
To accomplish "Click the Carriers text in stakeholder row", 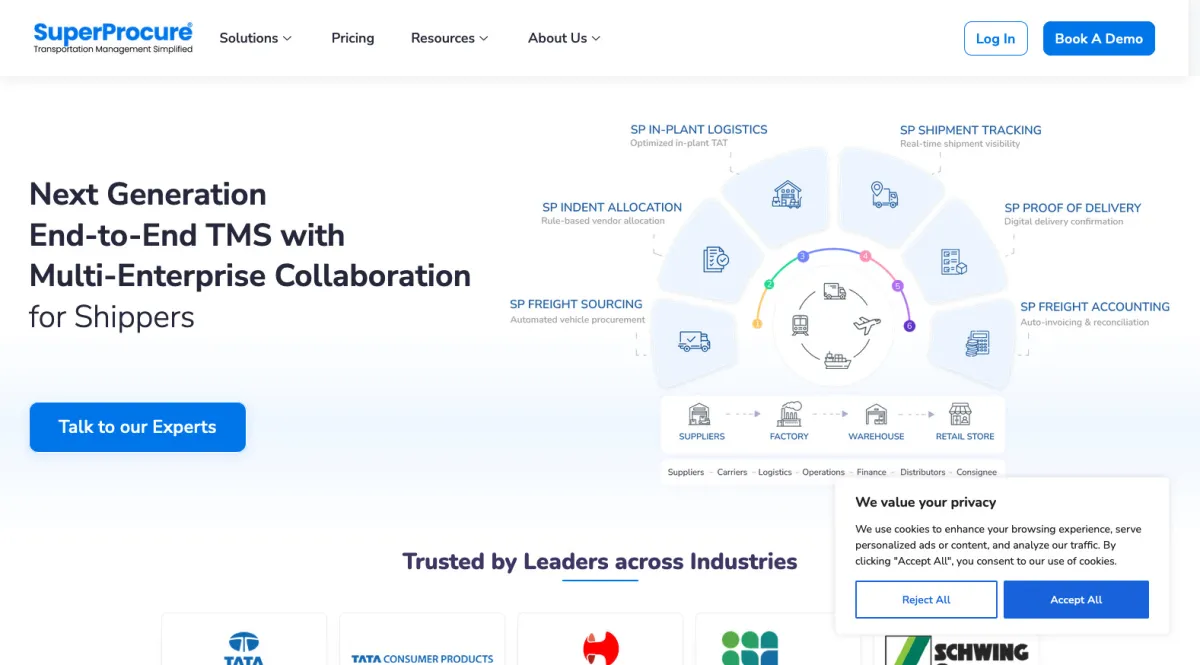I will pyautogui.click(x=732, y=472).
